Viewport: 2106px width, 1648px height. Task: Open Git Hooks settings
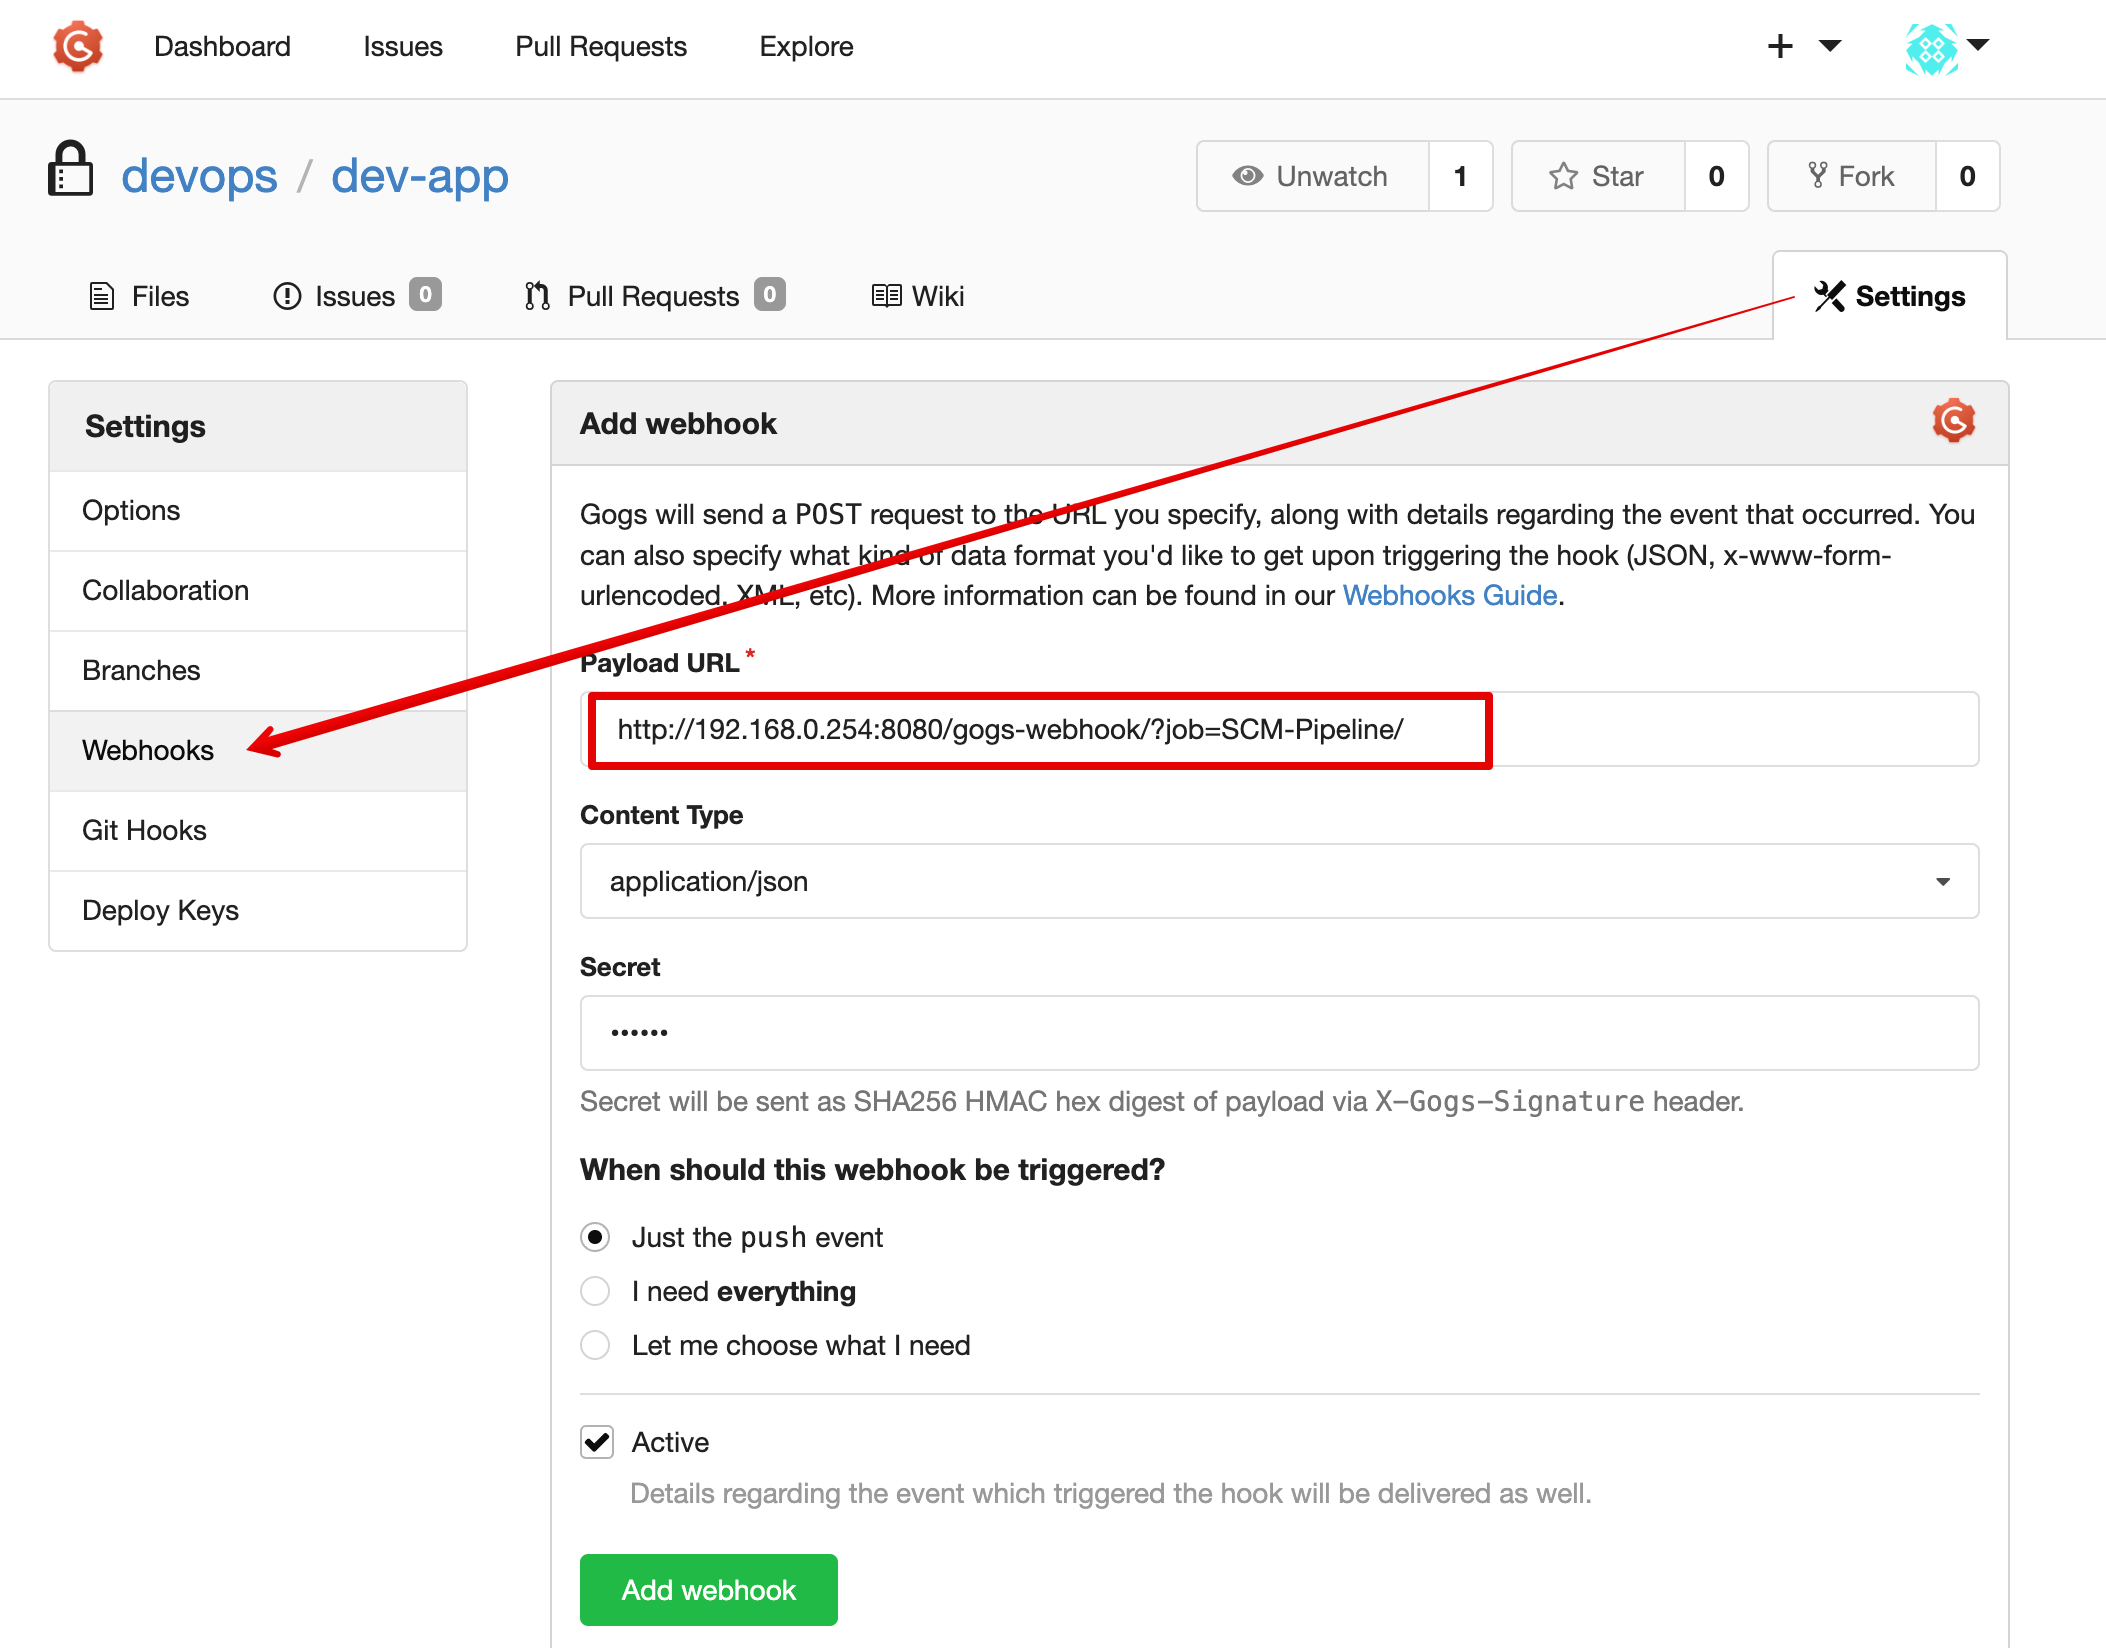coord(258,831)
